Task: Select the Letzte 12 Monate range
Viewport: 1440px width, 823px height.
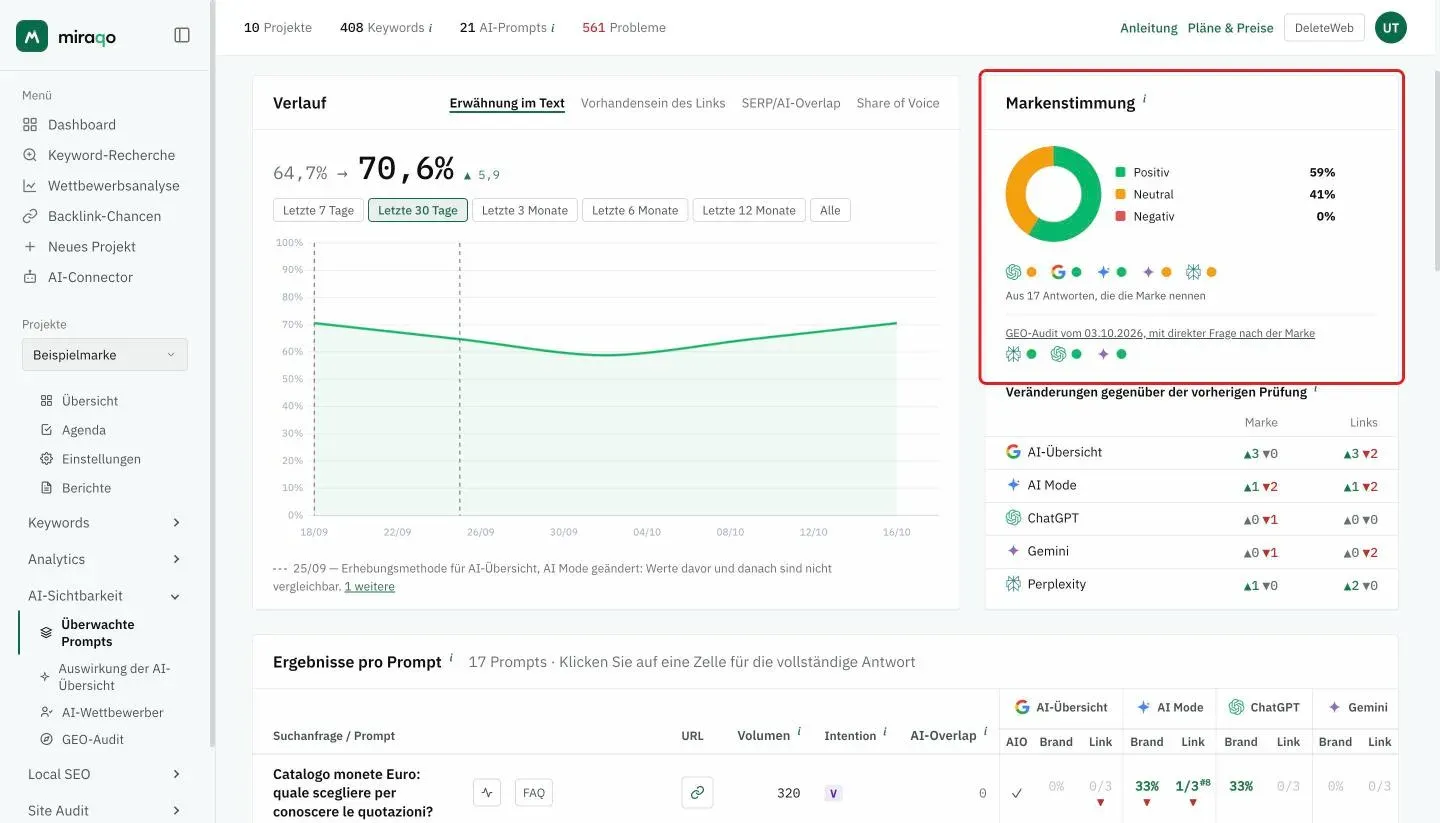Action: click(749, 210)
